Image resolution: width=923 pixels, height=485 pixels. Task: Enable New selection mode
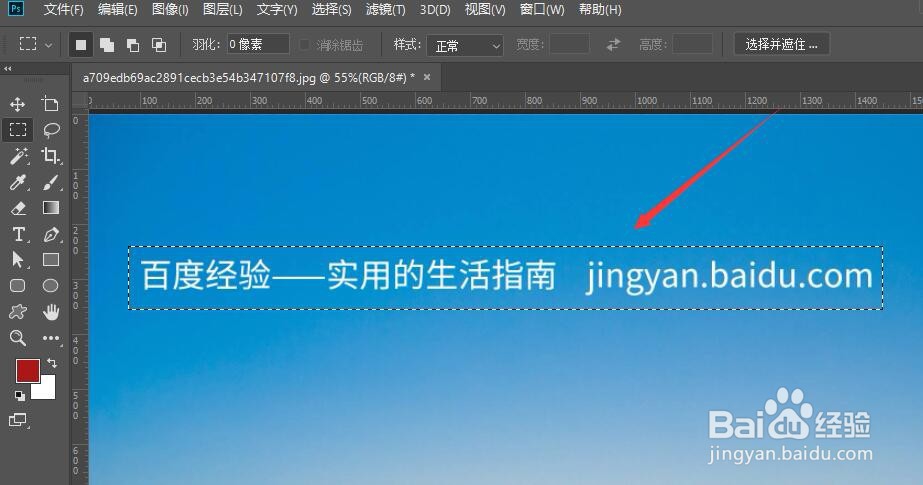(x=81, y=45)
